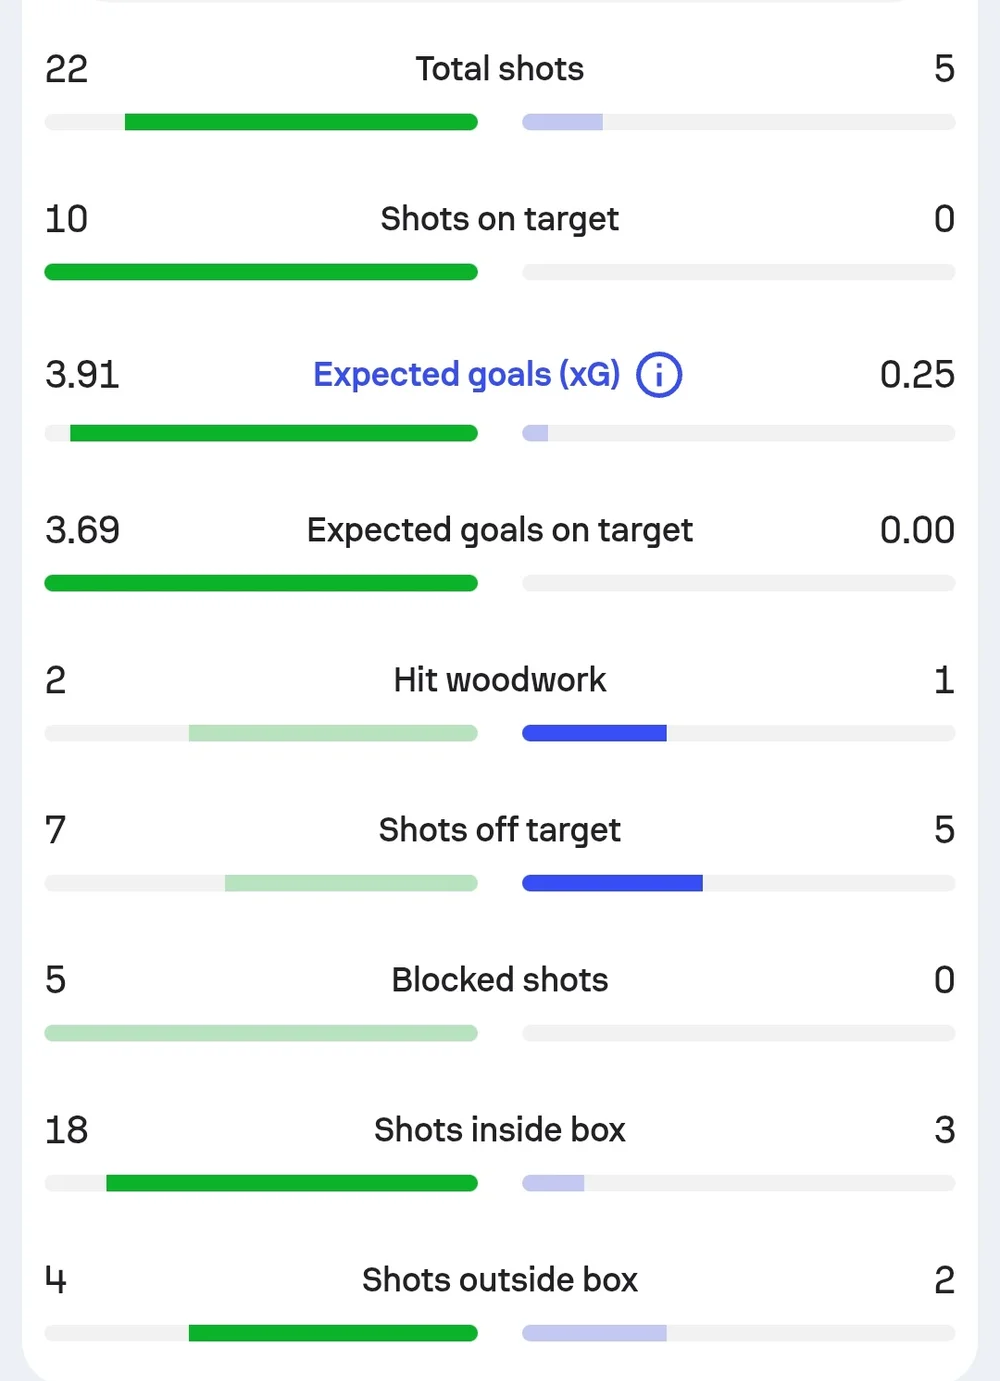Click the blue Shots off target bar
The width and height of the screenshot is (1000, 1381).
tap(612, 883)
